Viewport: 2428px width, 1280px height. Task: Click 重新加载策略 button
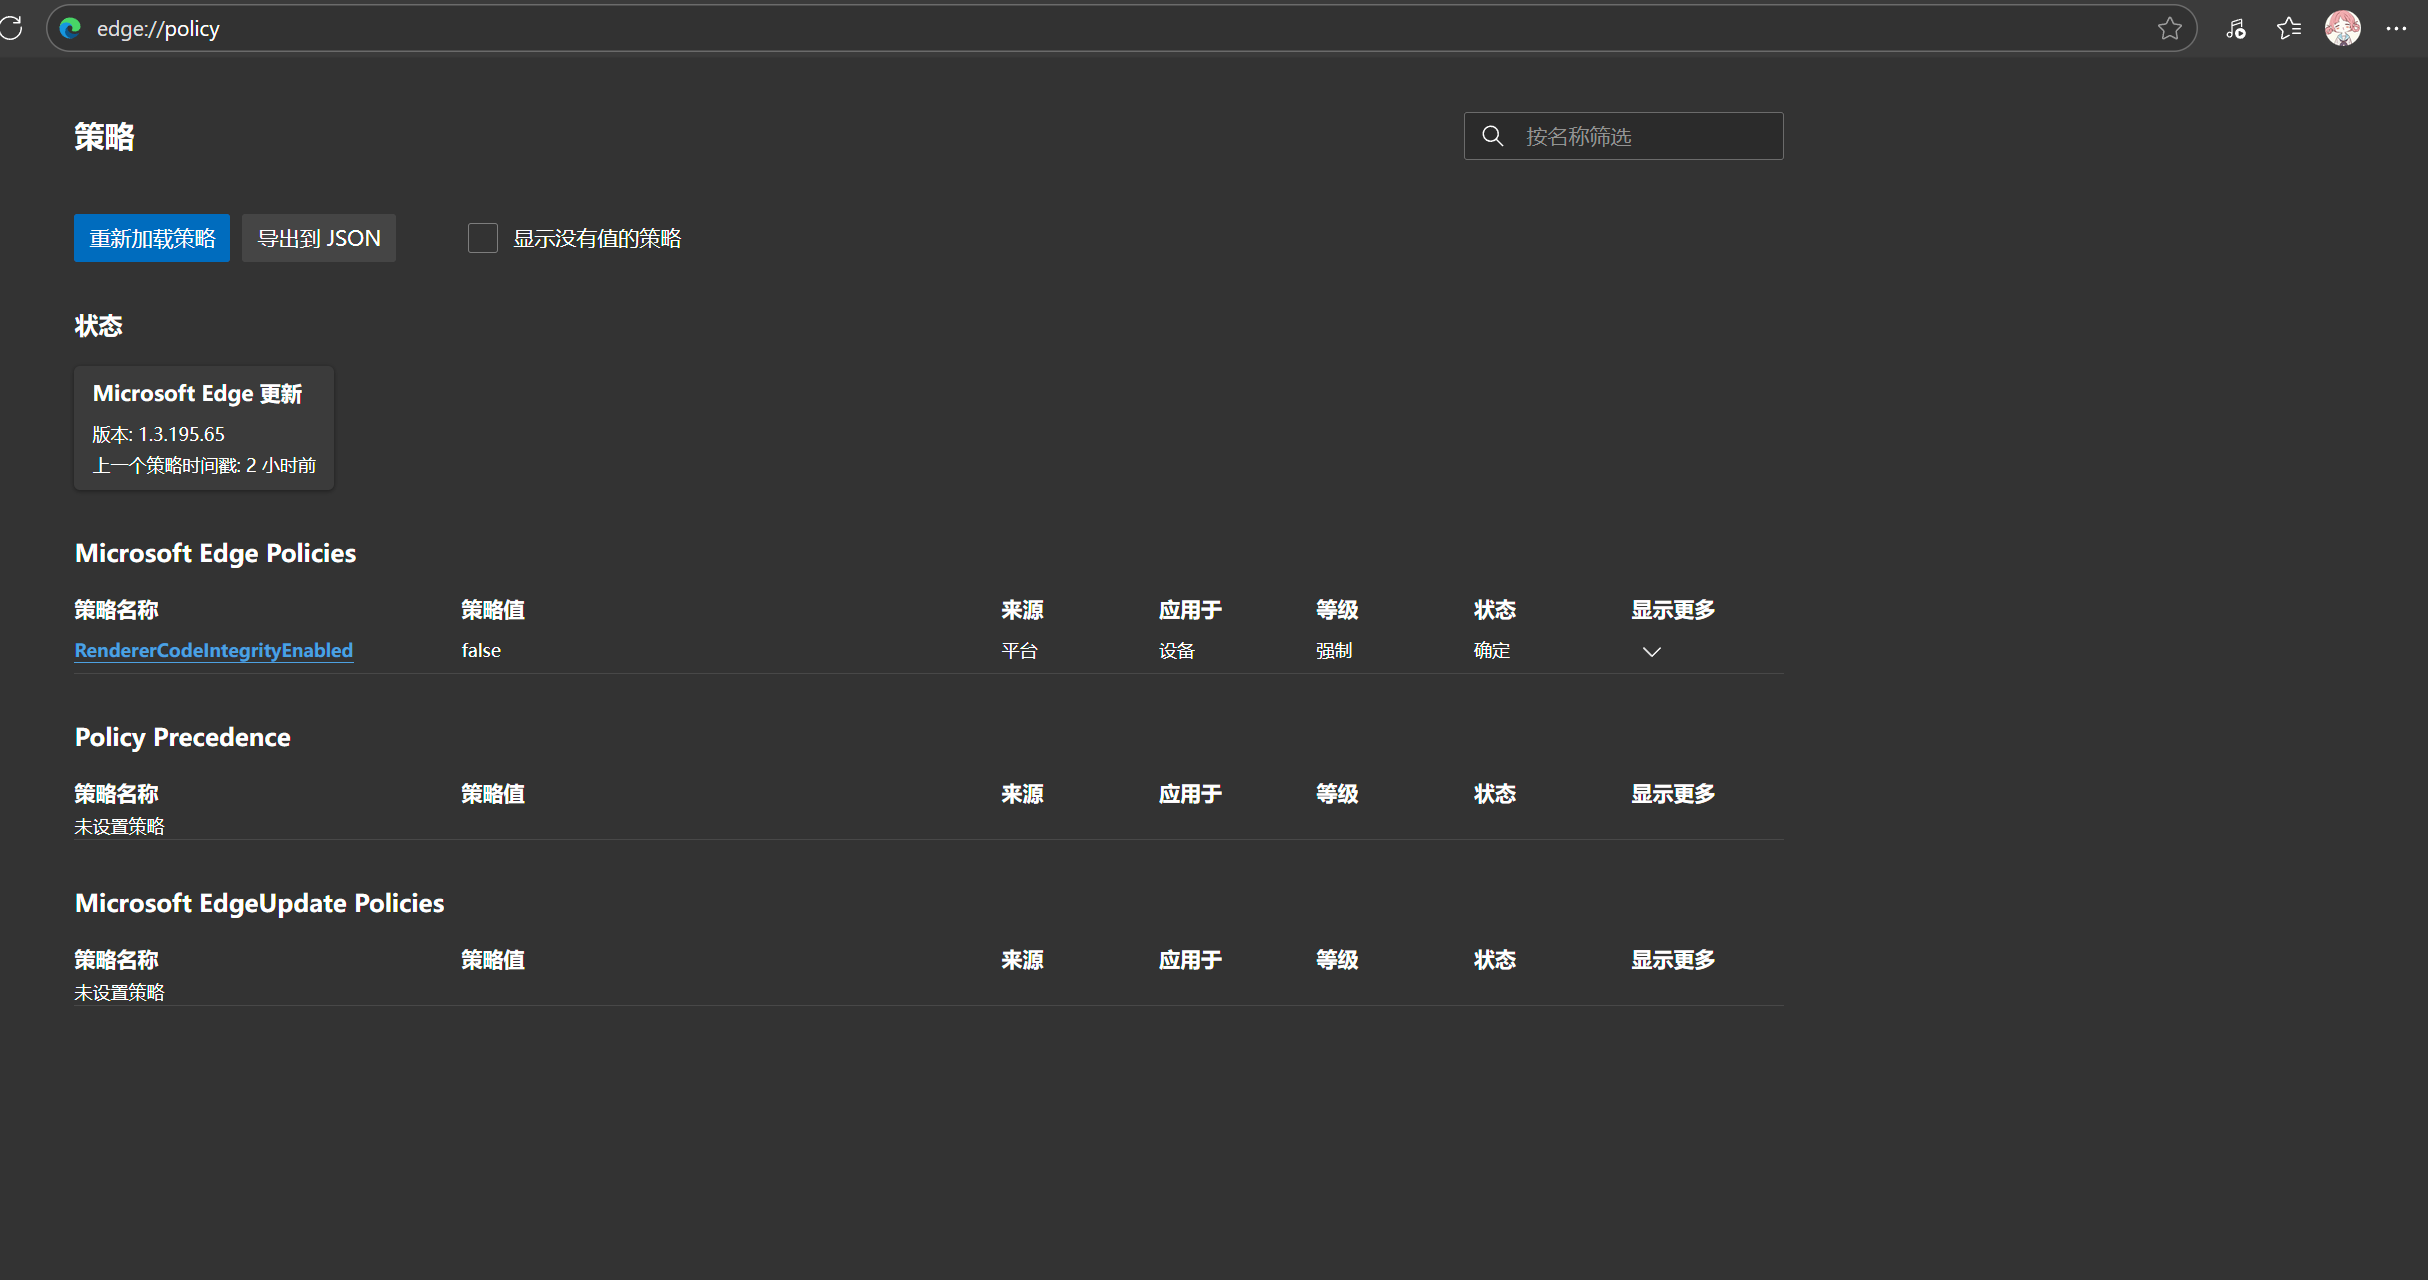pos(152,238)
